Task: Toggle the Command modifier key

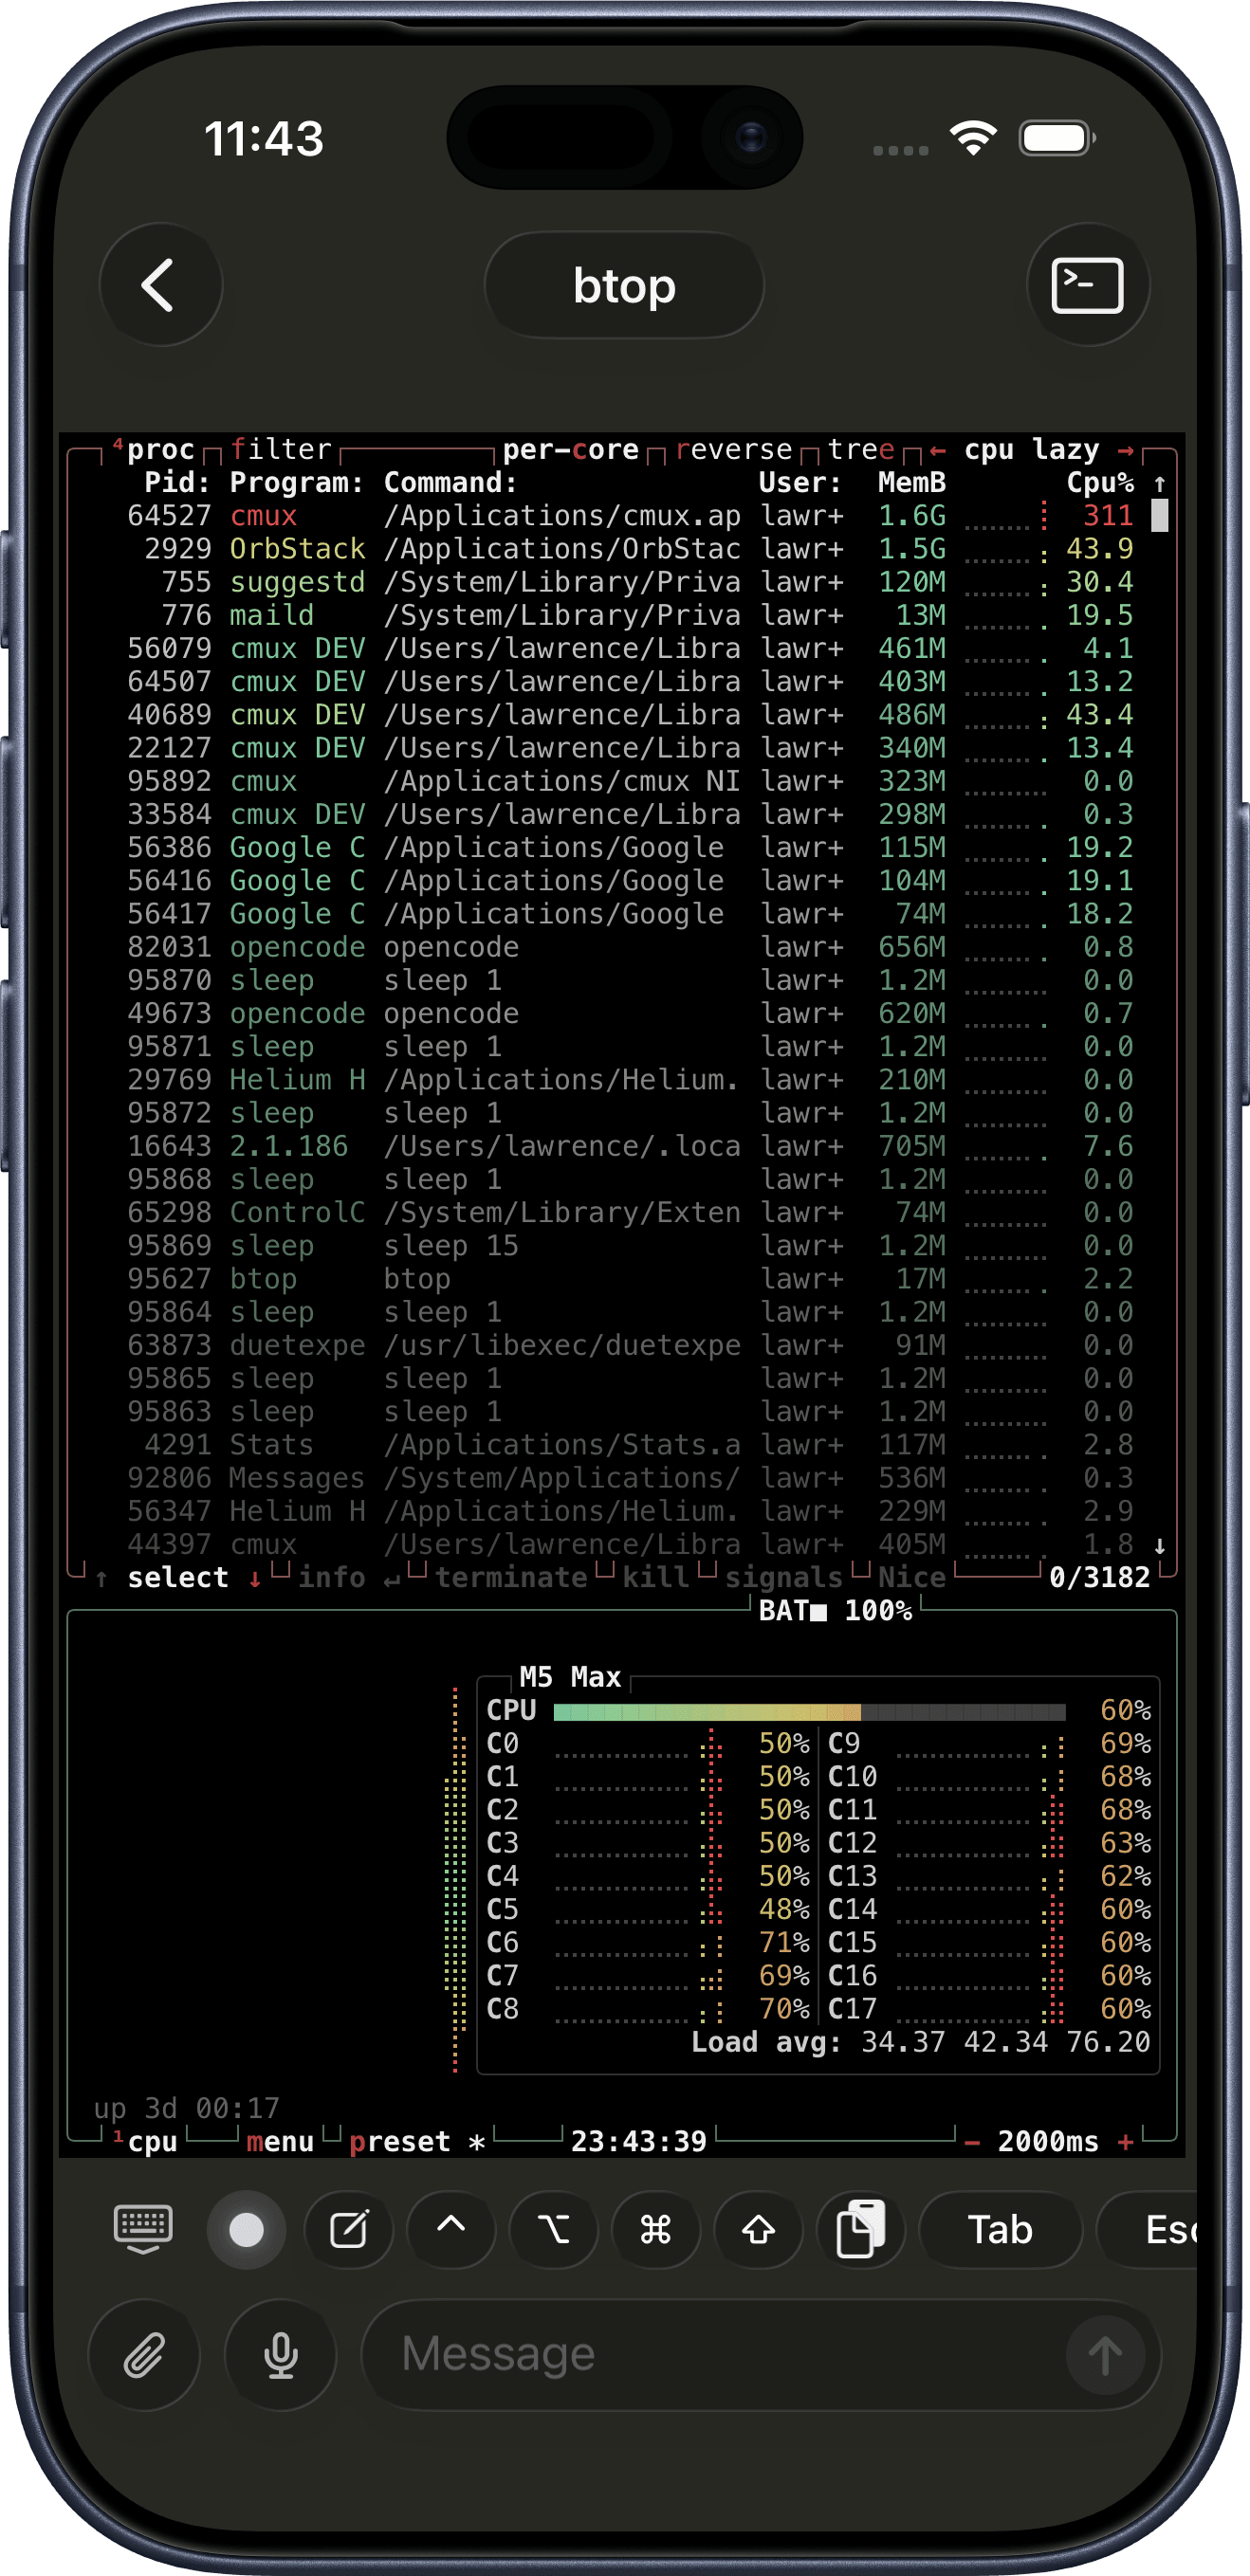Action: (656, 2230)
